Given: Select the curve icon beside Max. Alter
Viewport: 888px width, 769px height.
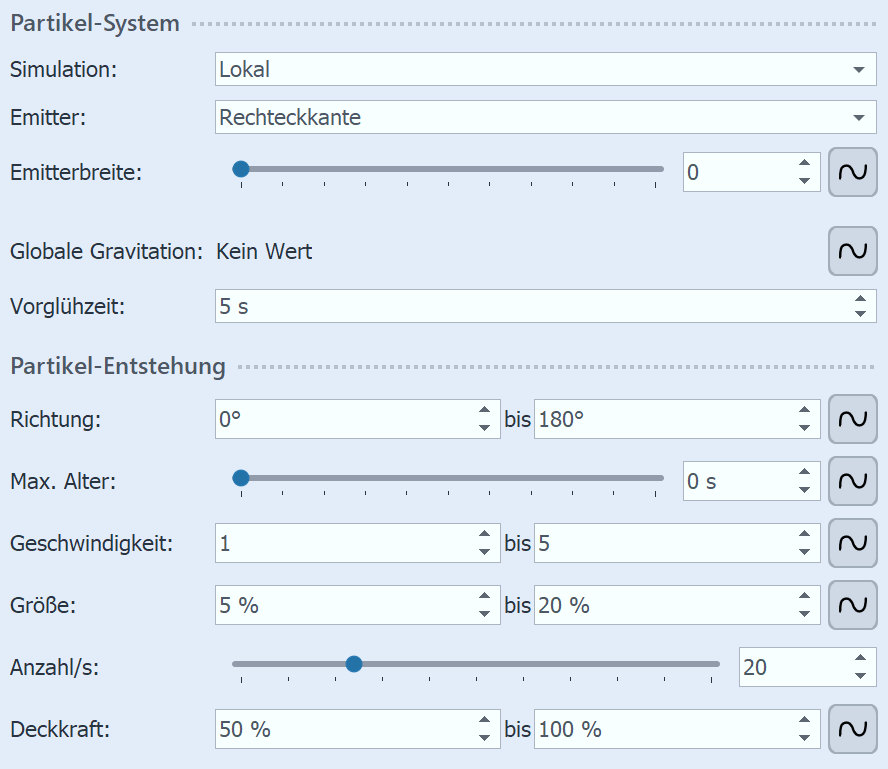Looking at the screenshot, I should [852, 481].
